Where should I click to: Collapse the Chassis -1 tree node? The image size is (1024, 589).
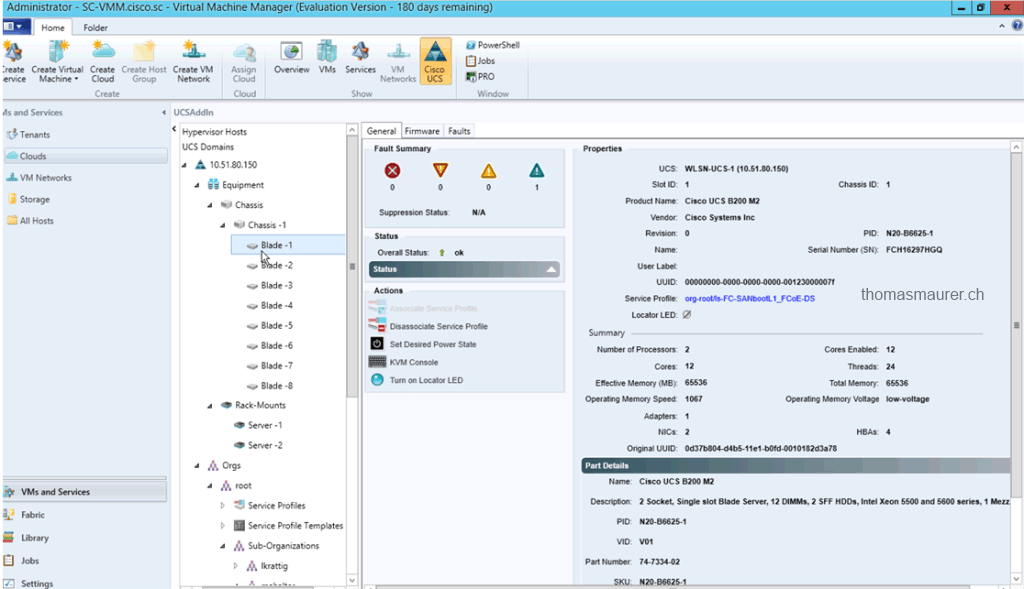click(x=223, y=225)
